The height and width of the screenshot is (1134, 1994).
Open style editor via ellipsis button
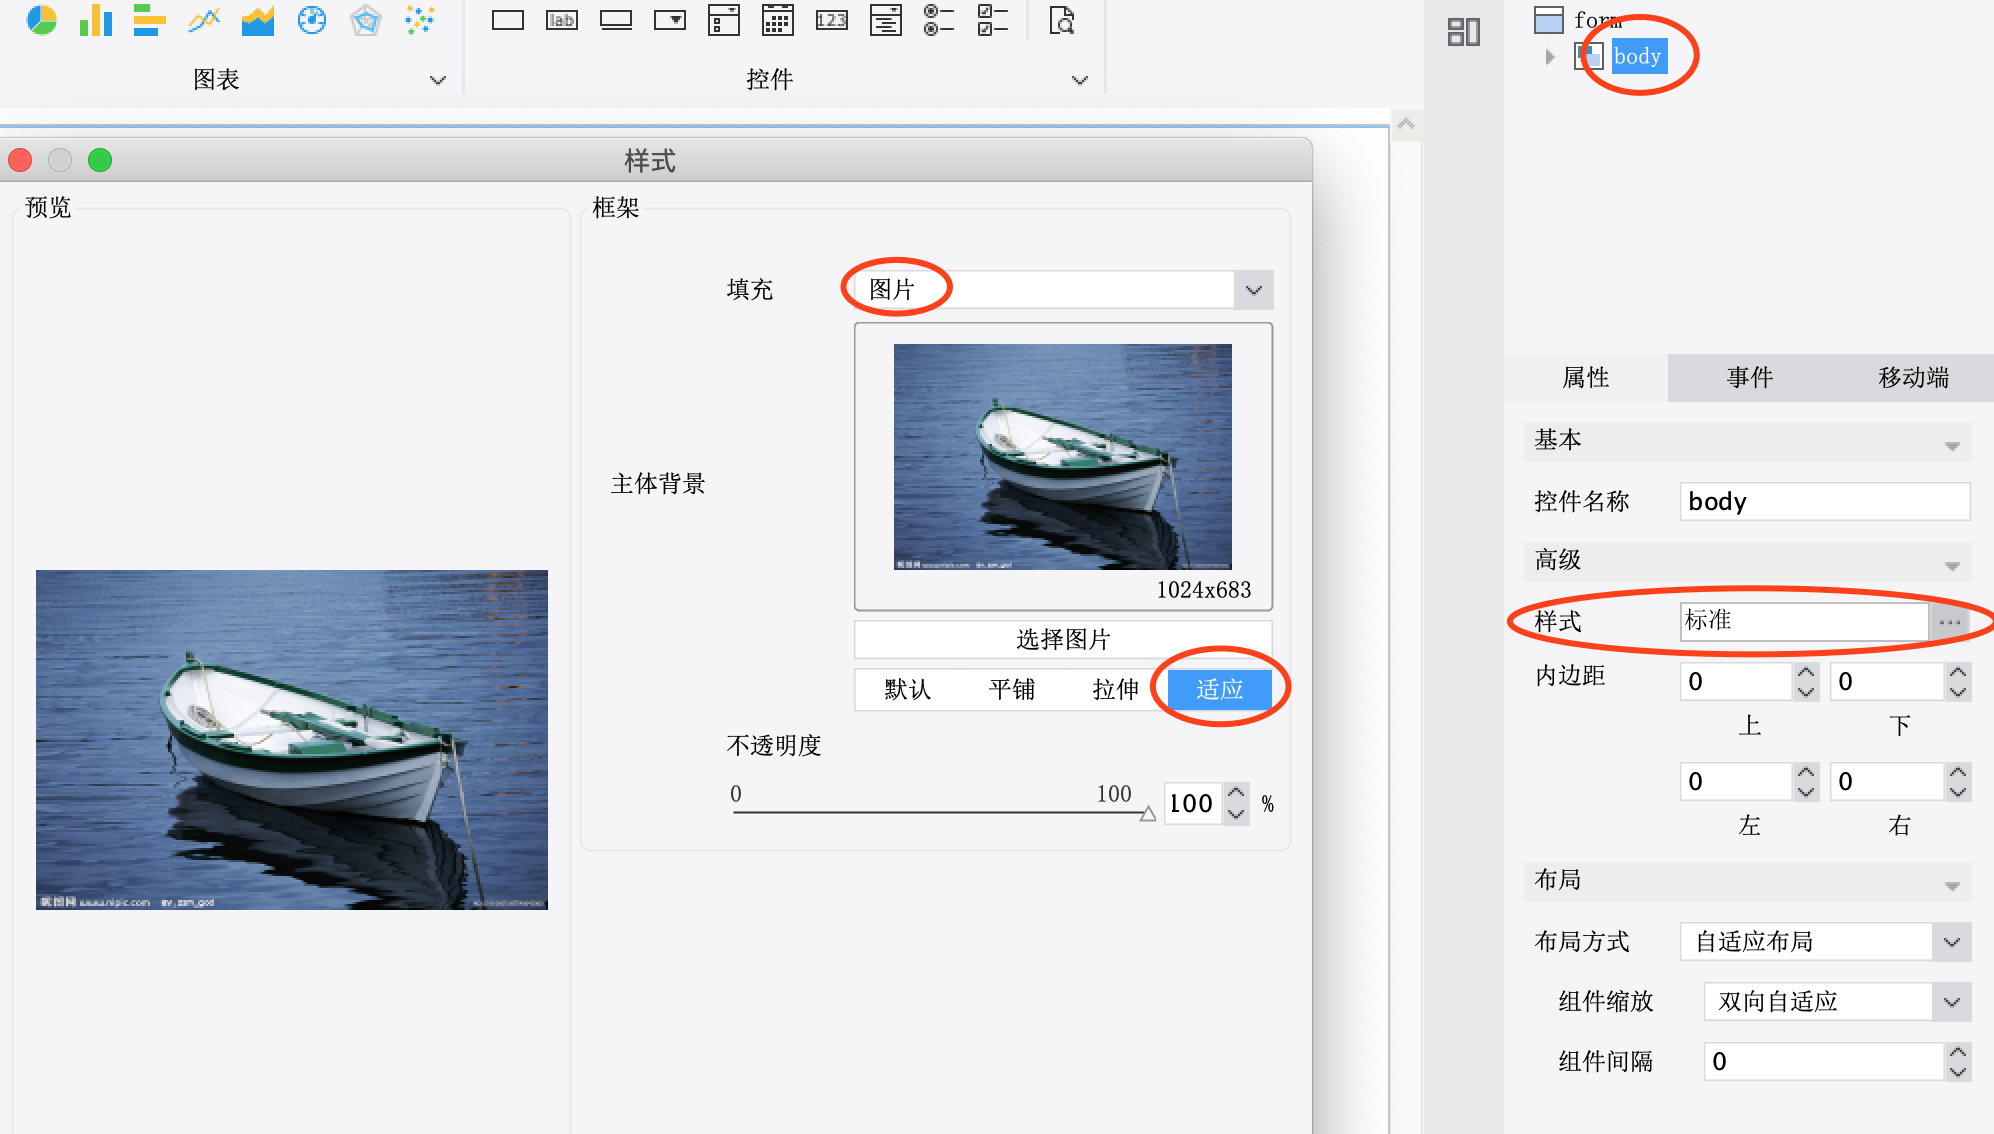click(x=1949, y=622)
